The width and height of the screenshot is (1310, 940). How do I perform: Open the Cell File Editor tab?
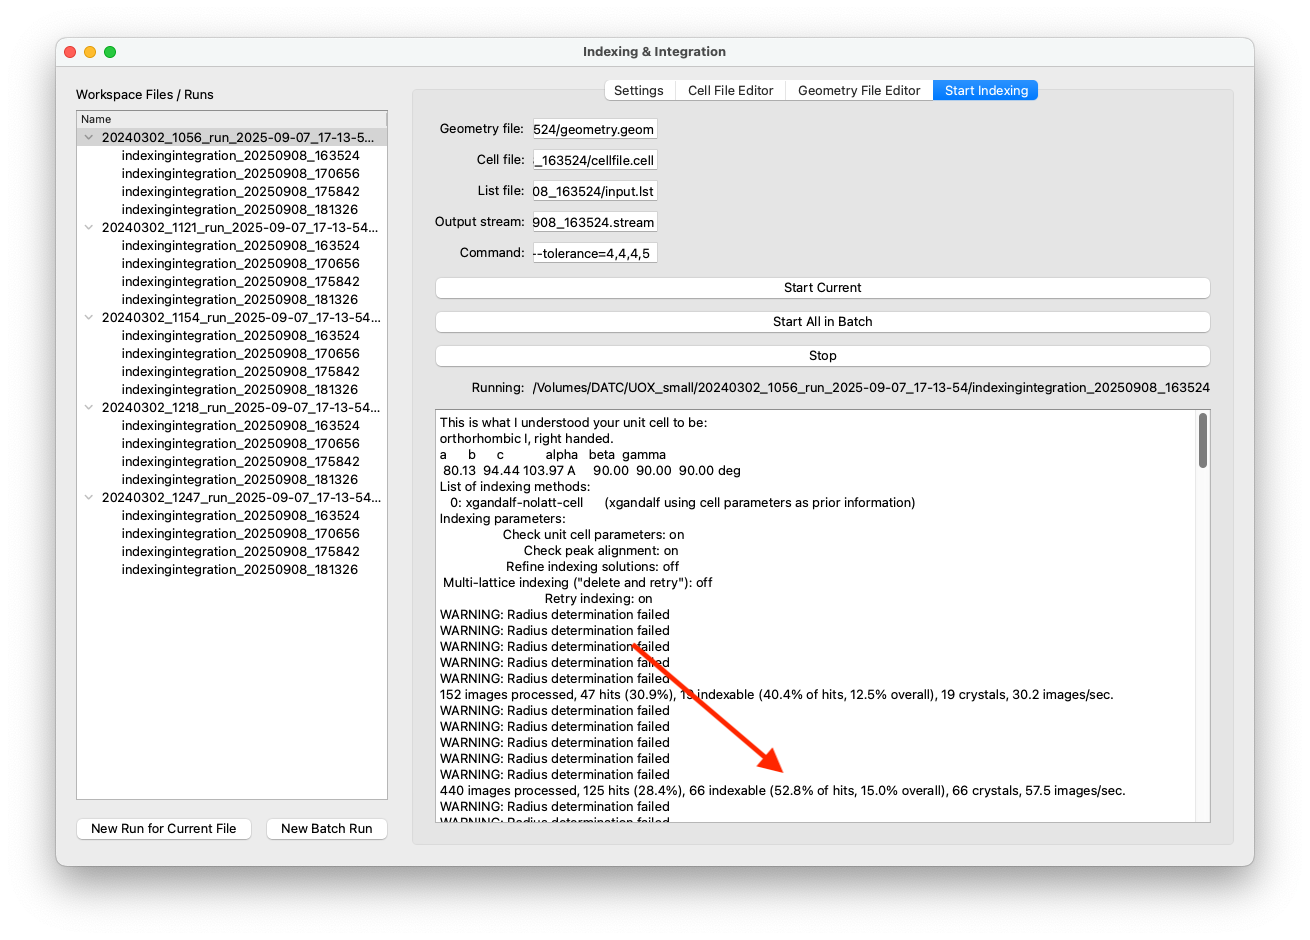(731, 90)
